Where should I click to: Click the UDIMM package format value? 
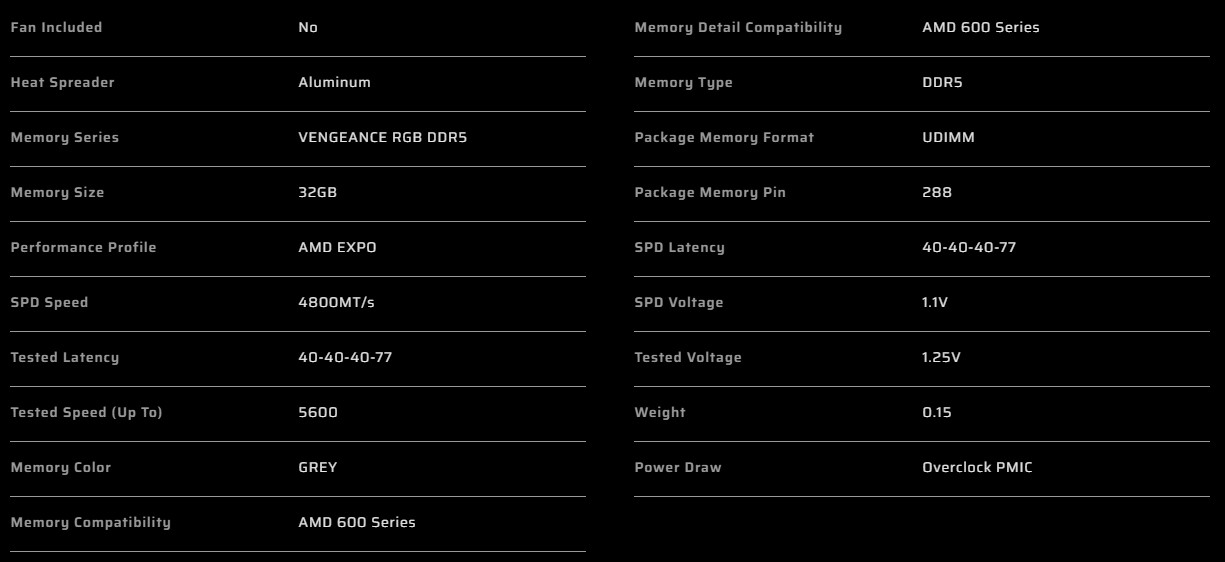tap(948, 138)
